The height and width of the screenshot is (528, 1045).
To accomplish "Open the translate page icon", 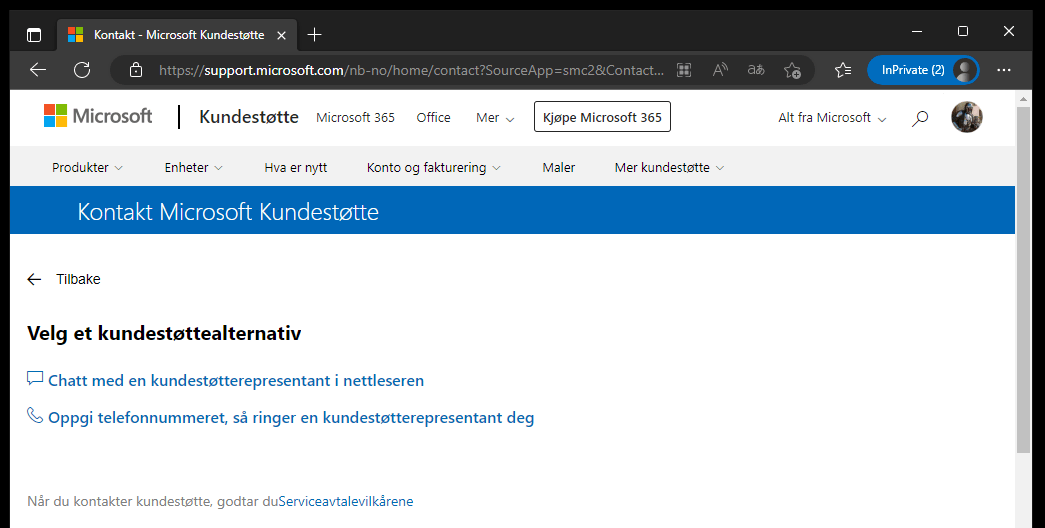I will tap(756, 70).
